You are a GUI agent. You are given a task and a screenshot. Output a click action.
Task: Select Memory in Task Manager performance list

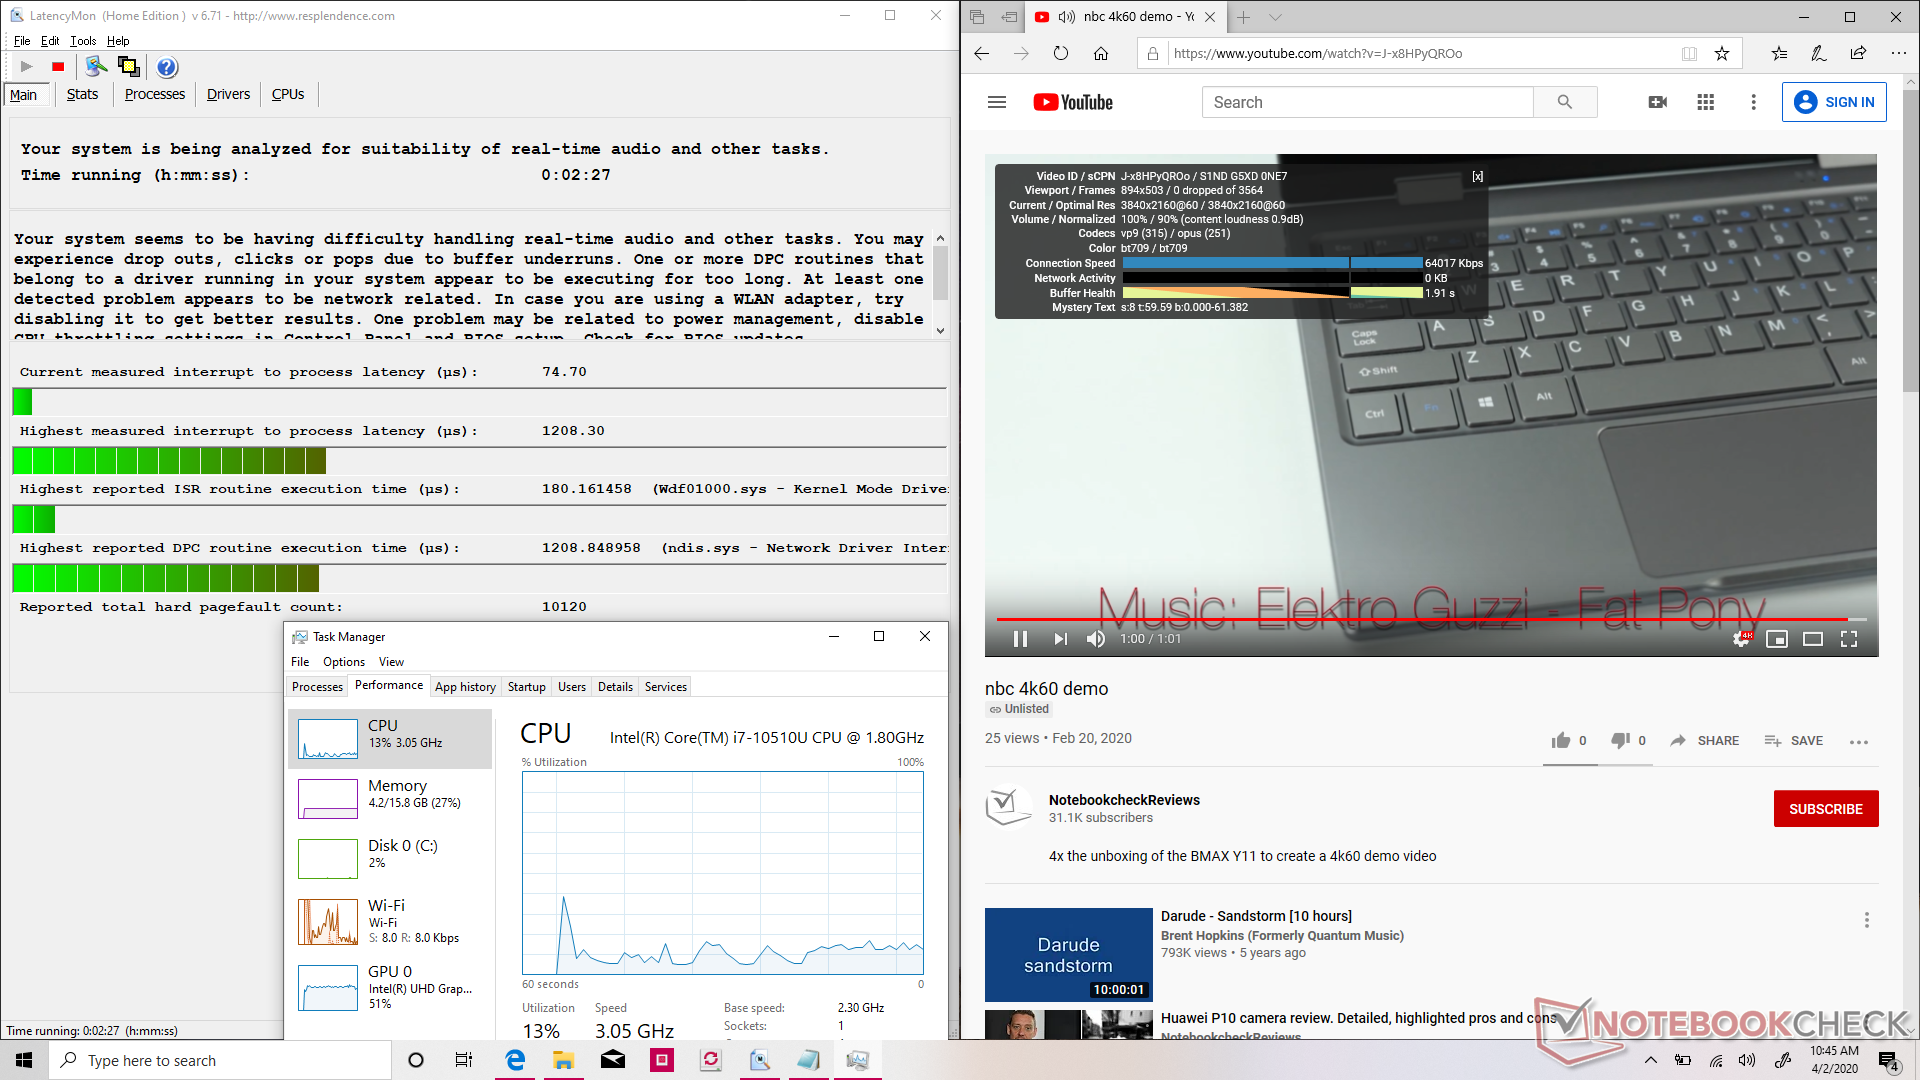pyautogui.click(x=390, y=798)
